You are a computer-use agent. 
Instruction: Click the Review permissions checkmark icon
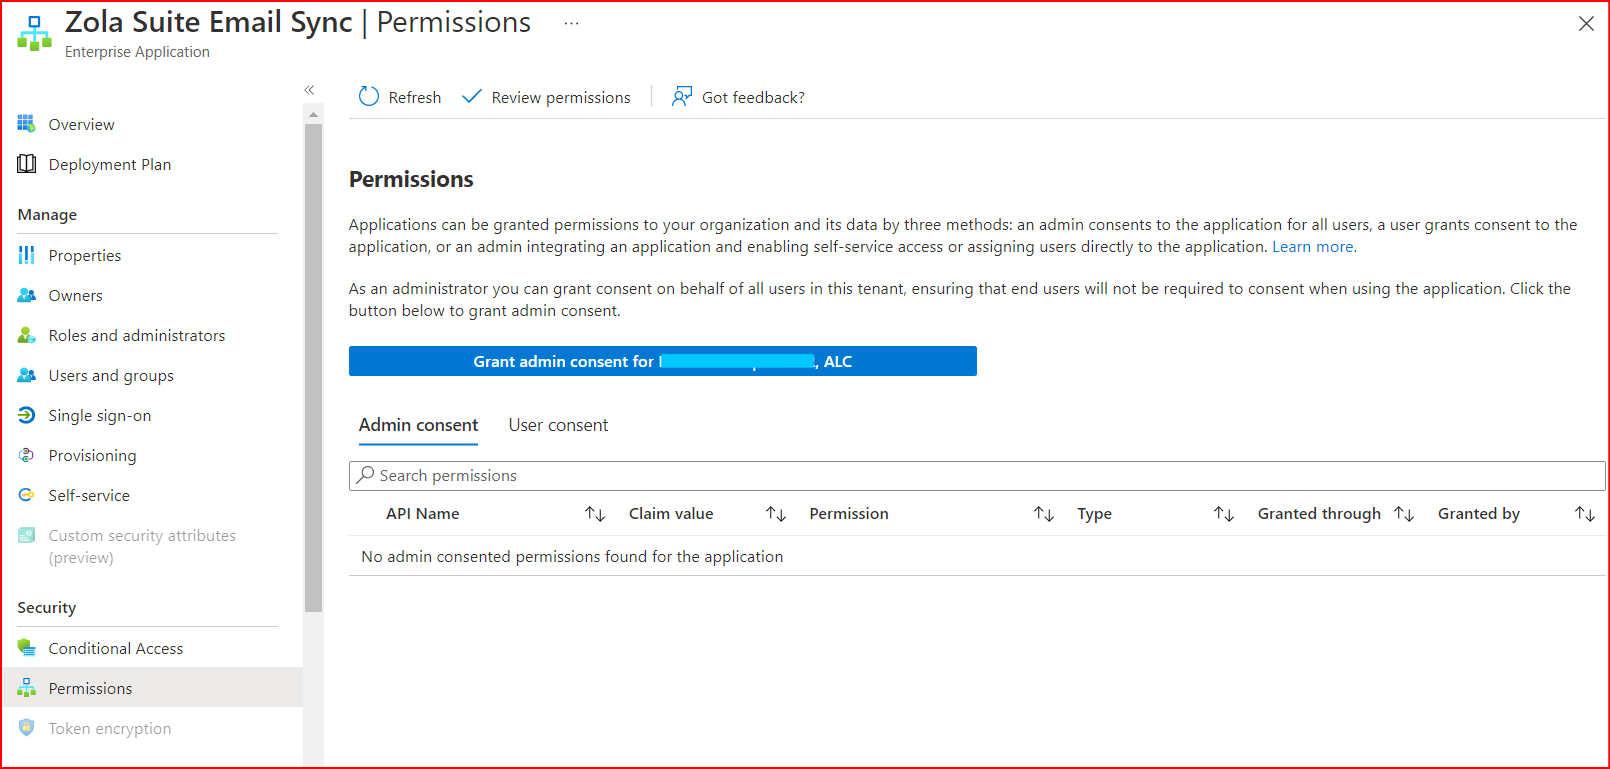click(x=471, y=97)
